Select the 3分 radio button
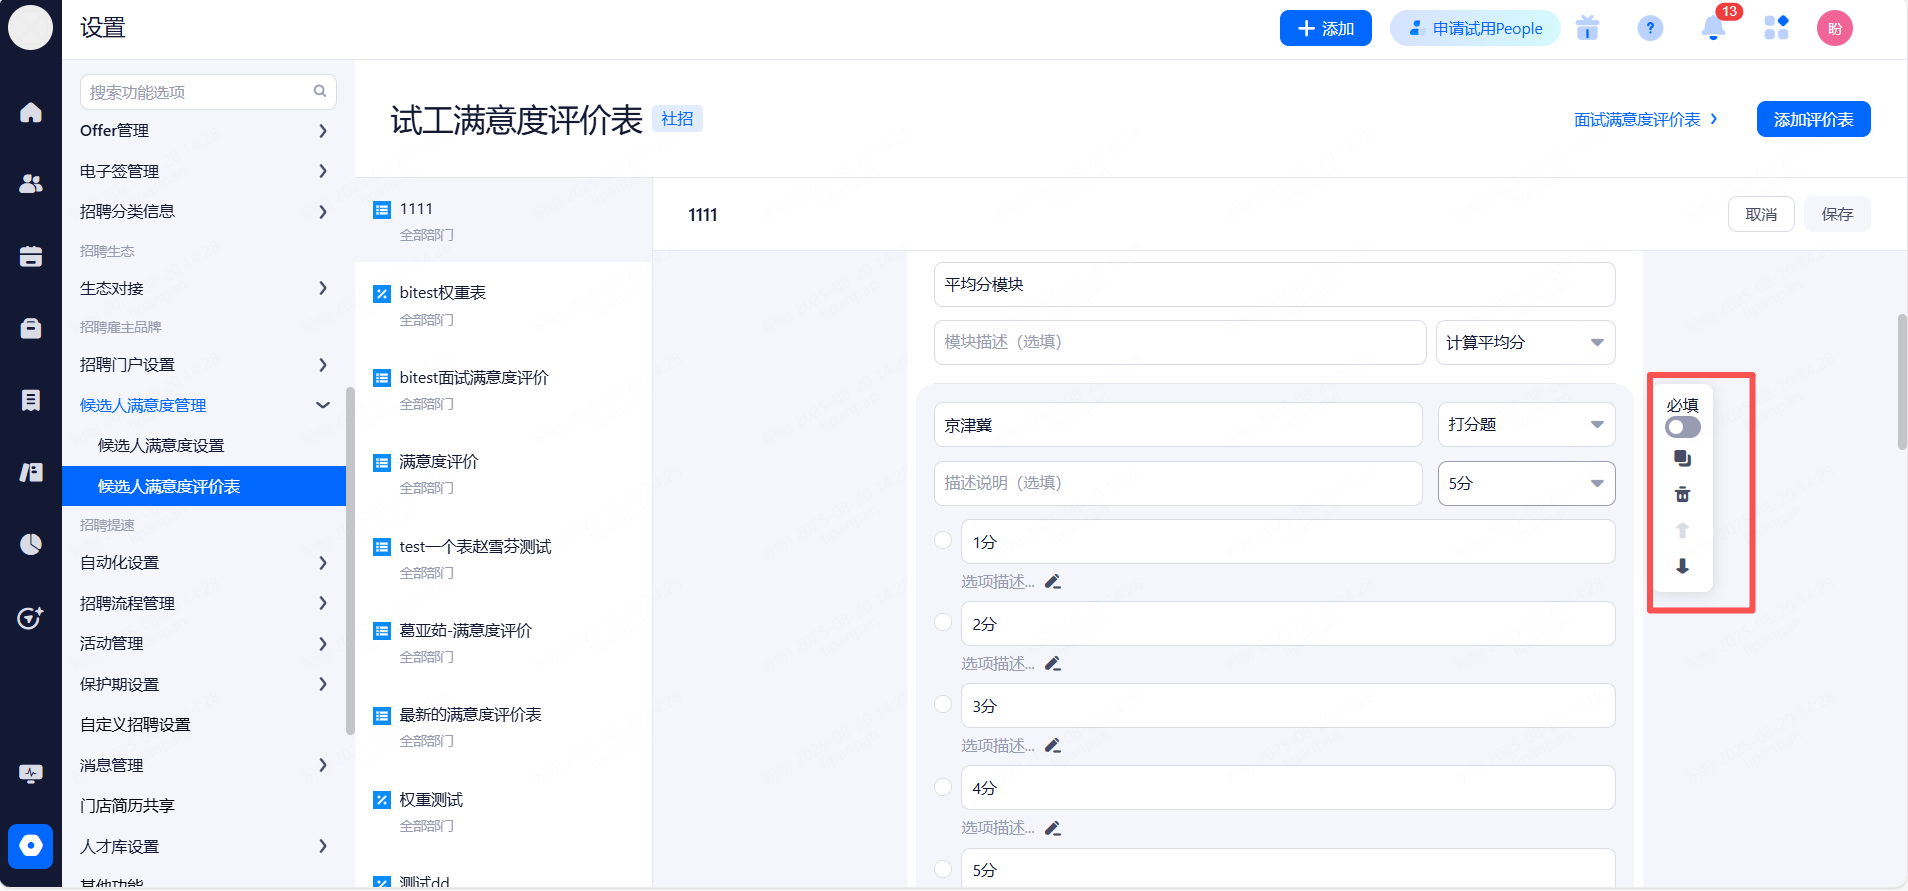 pyautogui.click(x=943, y=705)
